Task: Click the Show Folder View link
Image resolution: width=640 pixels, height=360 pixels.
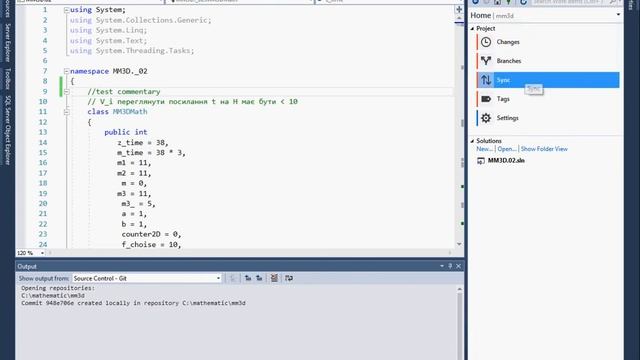Action: tap(544, 149)
